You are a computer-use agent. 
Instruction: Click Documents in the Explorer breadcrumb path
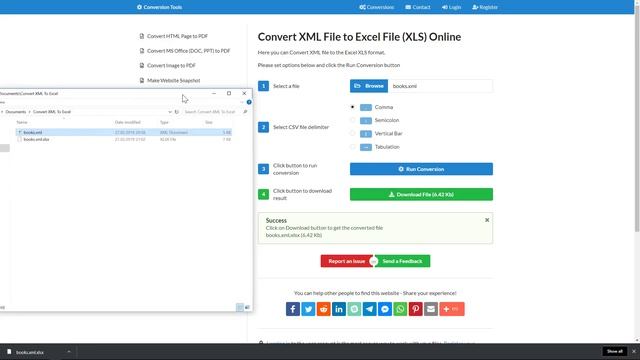(x=16, y=111)
